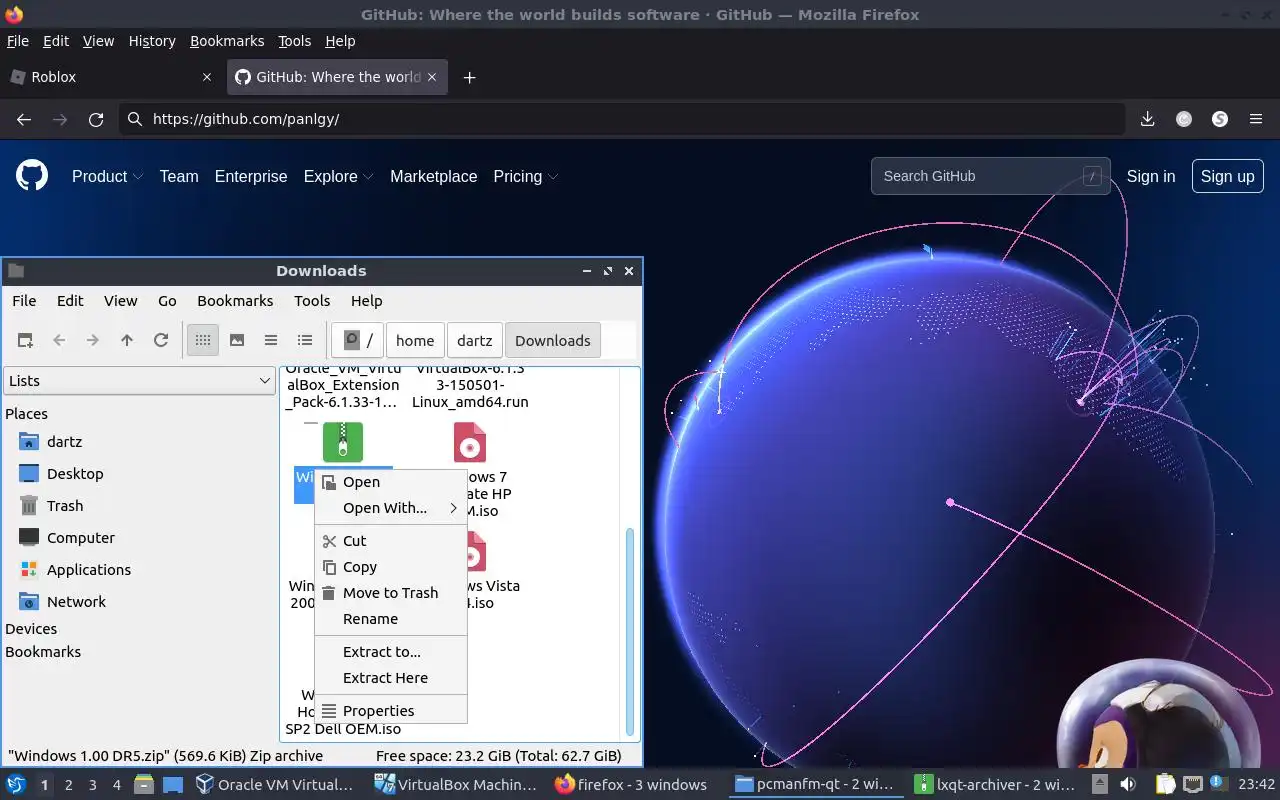Go forward in the Downloads file manager
This screenshot has width=1280, height=800.
point(93,340)
